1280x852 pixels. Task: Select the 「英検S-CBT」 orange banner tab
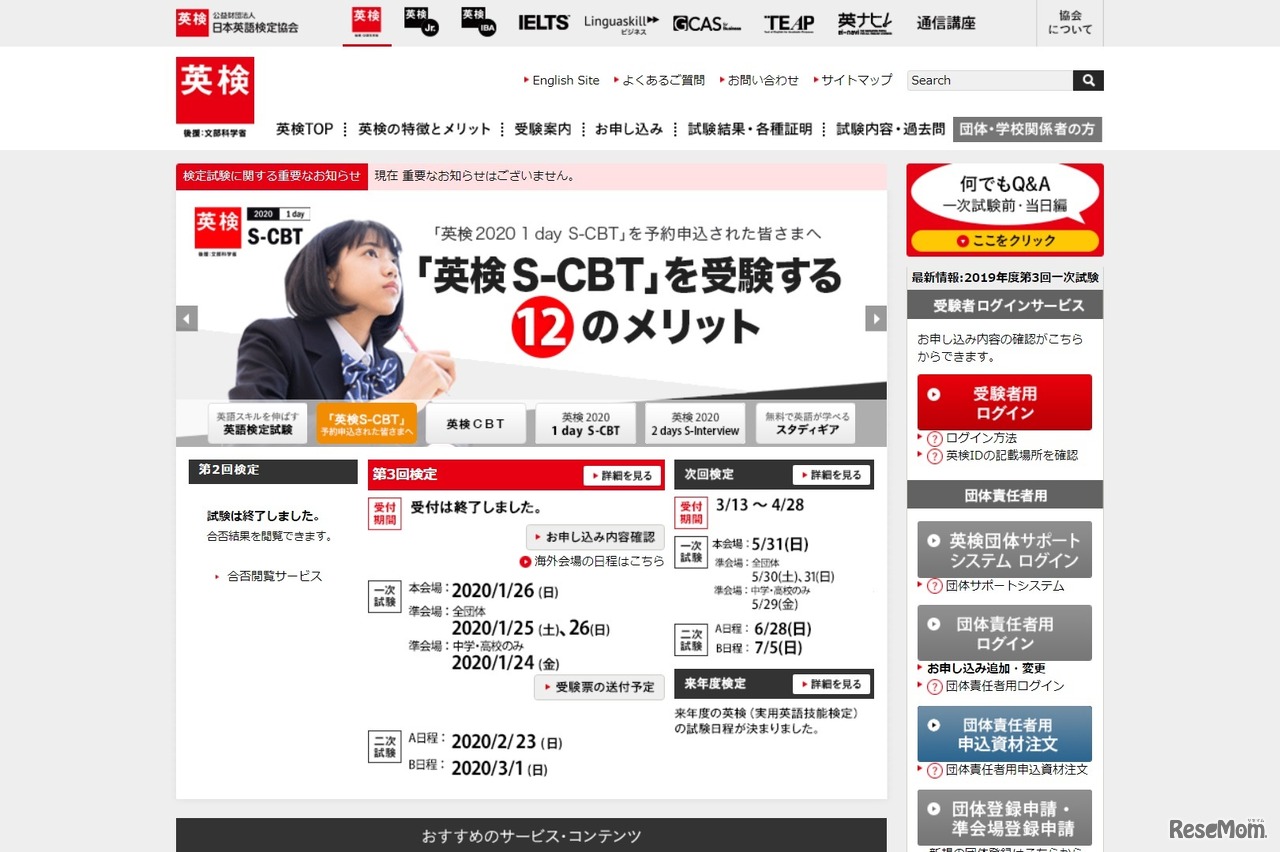pos(367,423)
